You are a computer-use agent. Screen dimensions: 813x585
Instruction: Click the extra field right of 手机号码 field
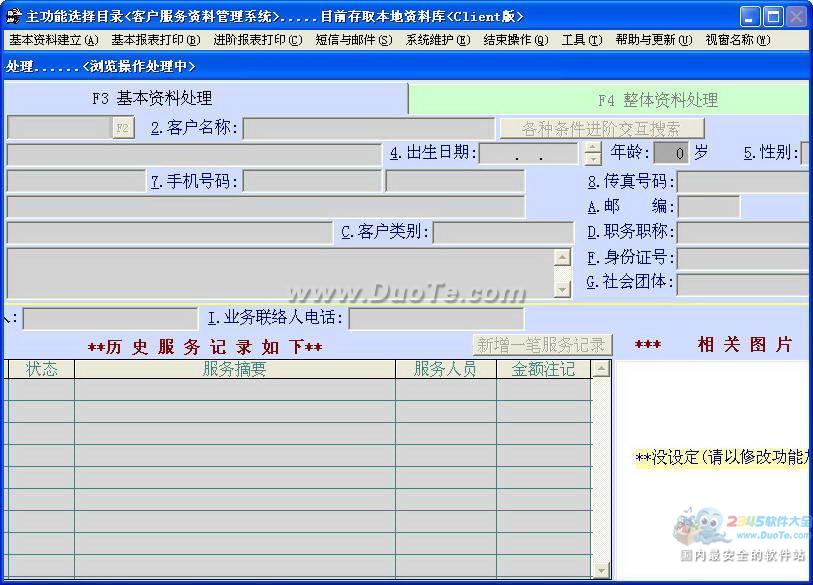(x=455, y=182)
